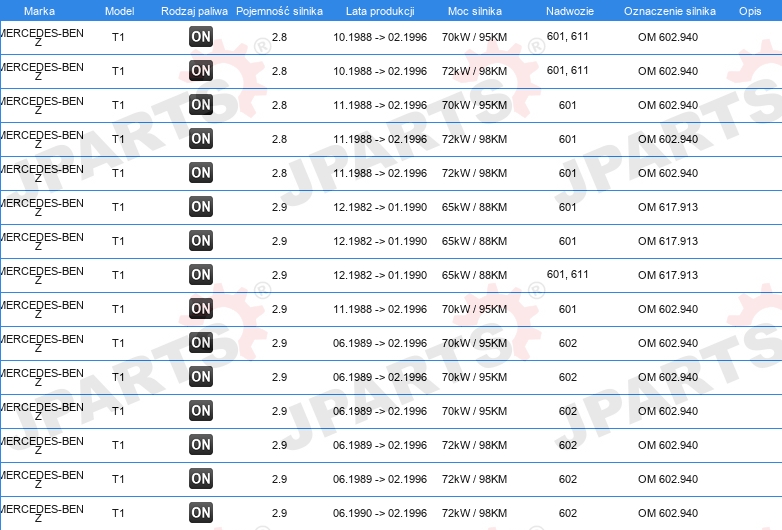
Task: Click model T1 in the 2.9 11.1988 row
Action: click(118, 309)
